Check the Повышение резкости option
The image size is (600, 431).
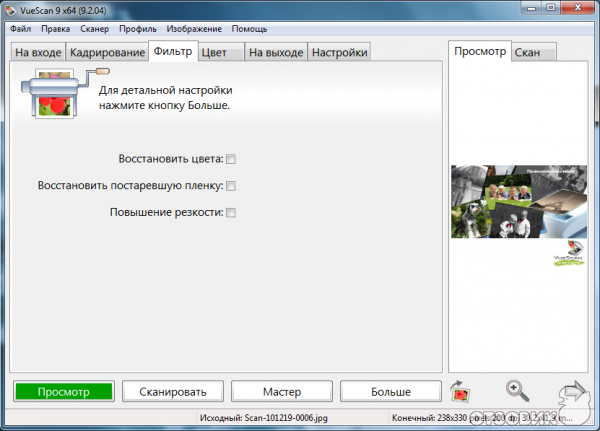(x=231, y=212)
